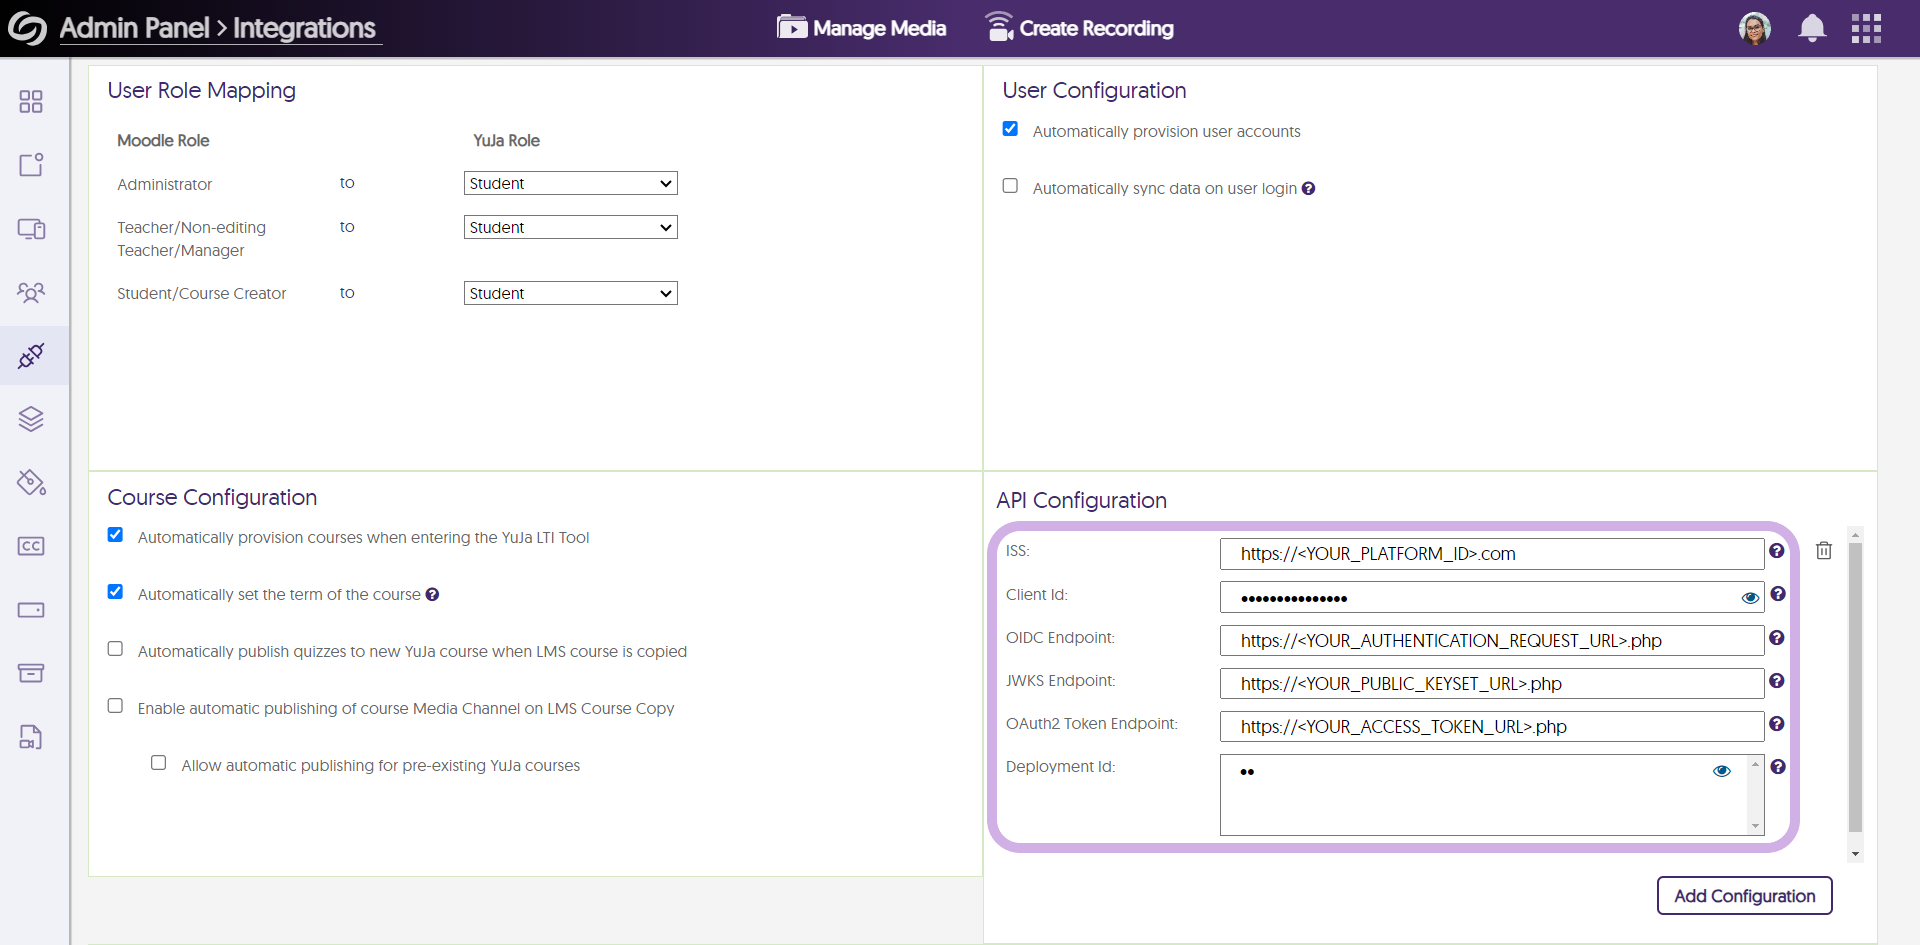
Task: Show help for the ISS field
Action: point(1777,551)
